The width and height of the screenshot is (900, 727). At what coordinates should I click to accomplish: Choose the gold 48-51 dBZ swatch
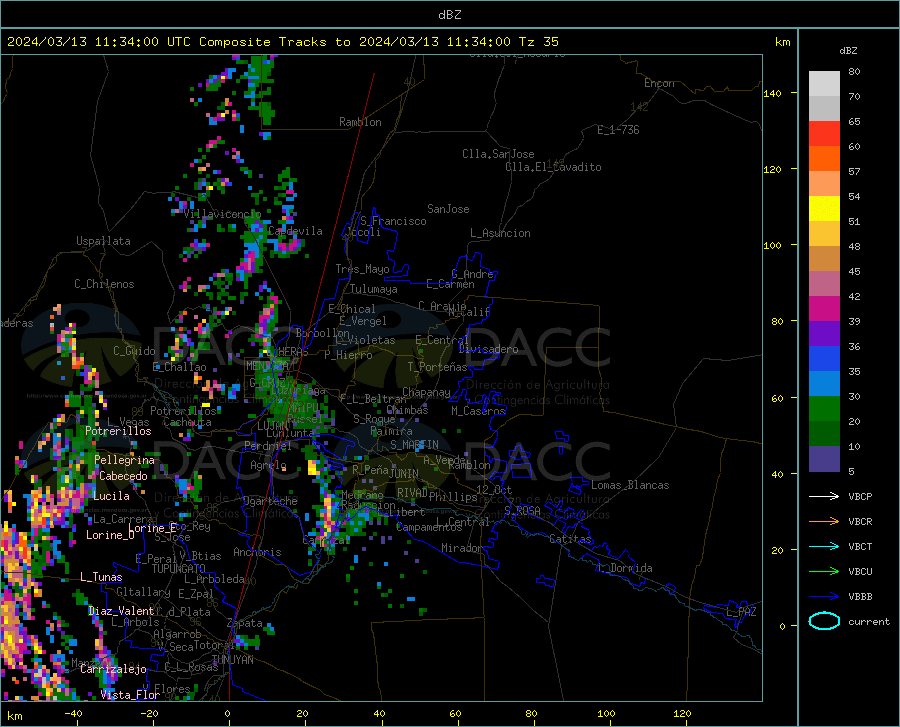[824, 234]
